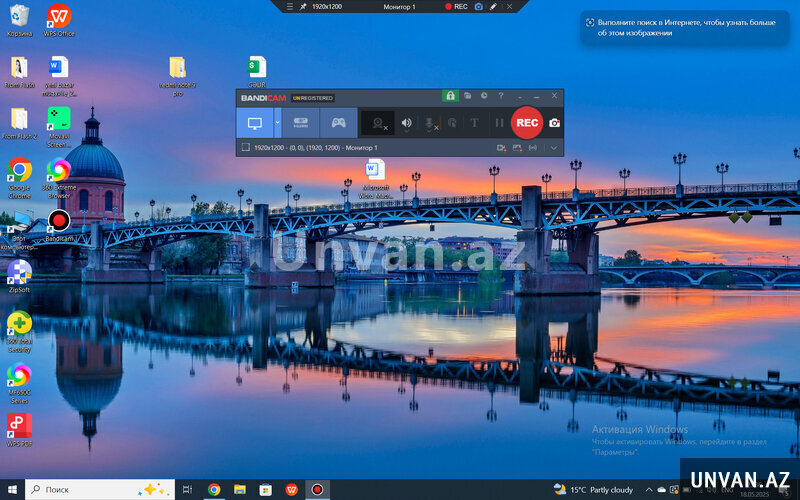Screen dimensions: 800x500
Task: Select the From Flash folder on desktop
Action: point(19,72)
